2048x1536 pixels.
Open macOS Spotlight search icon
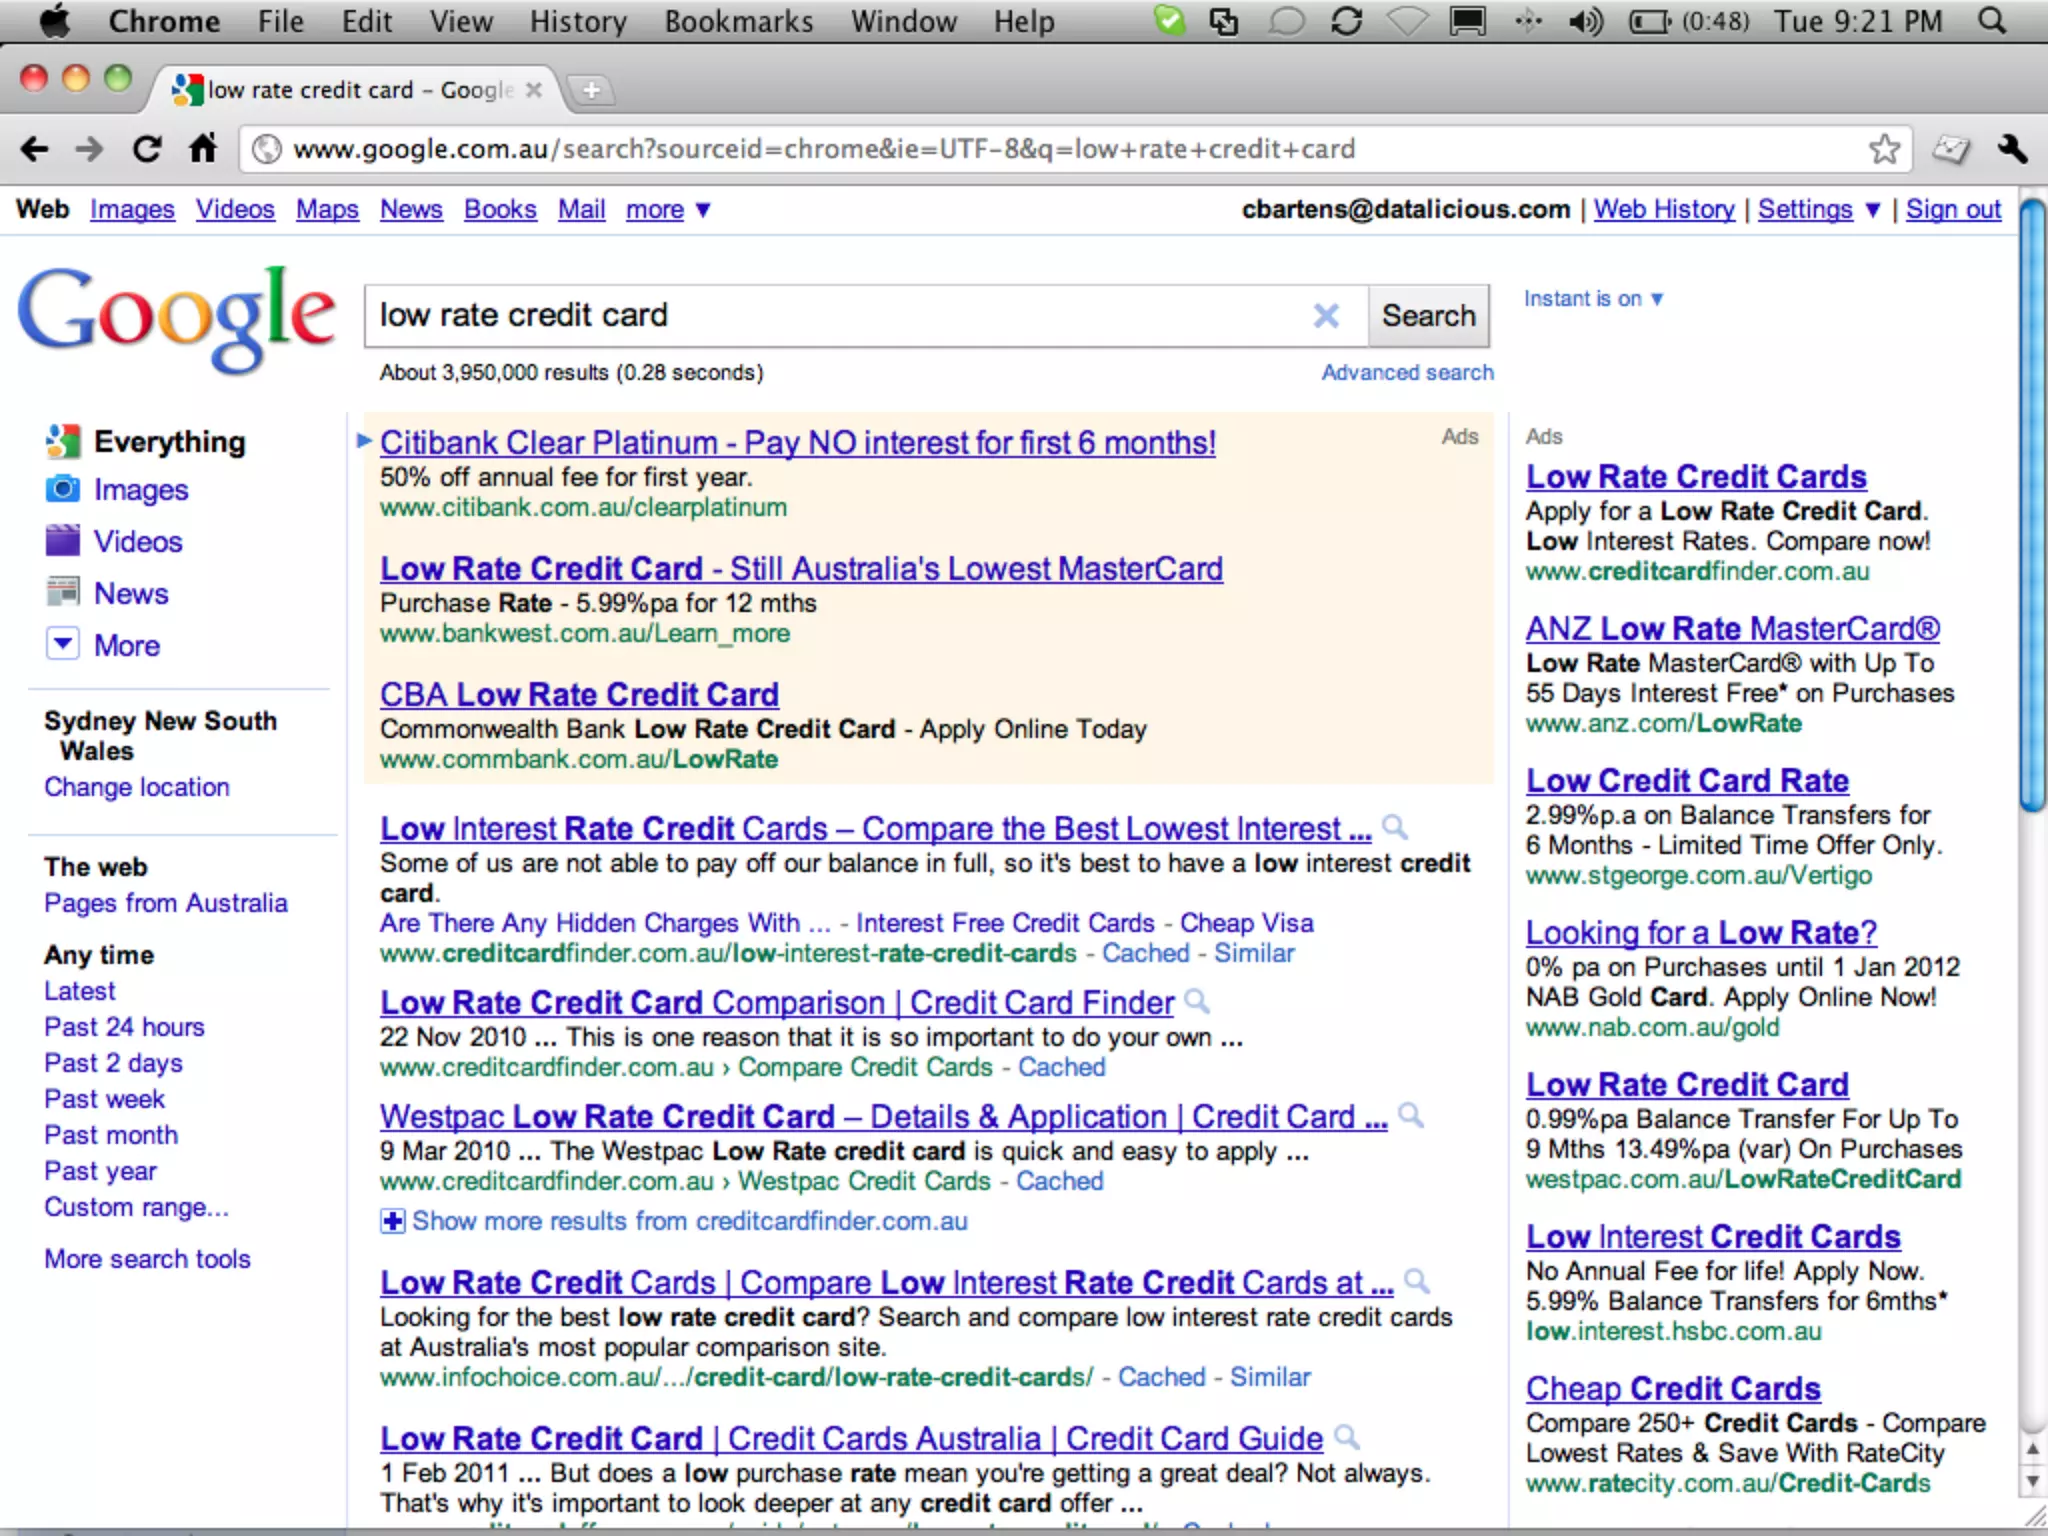click(x=1992, y=21)
